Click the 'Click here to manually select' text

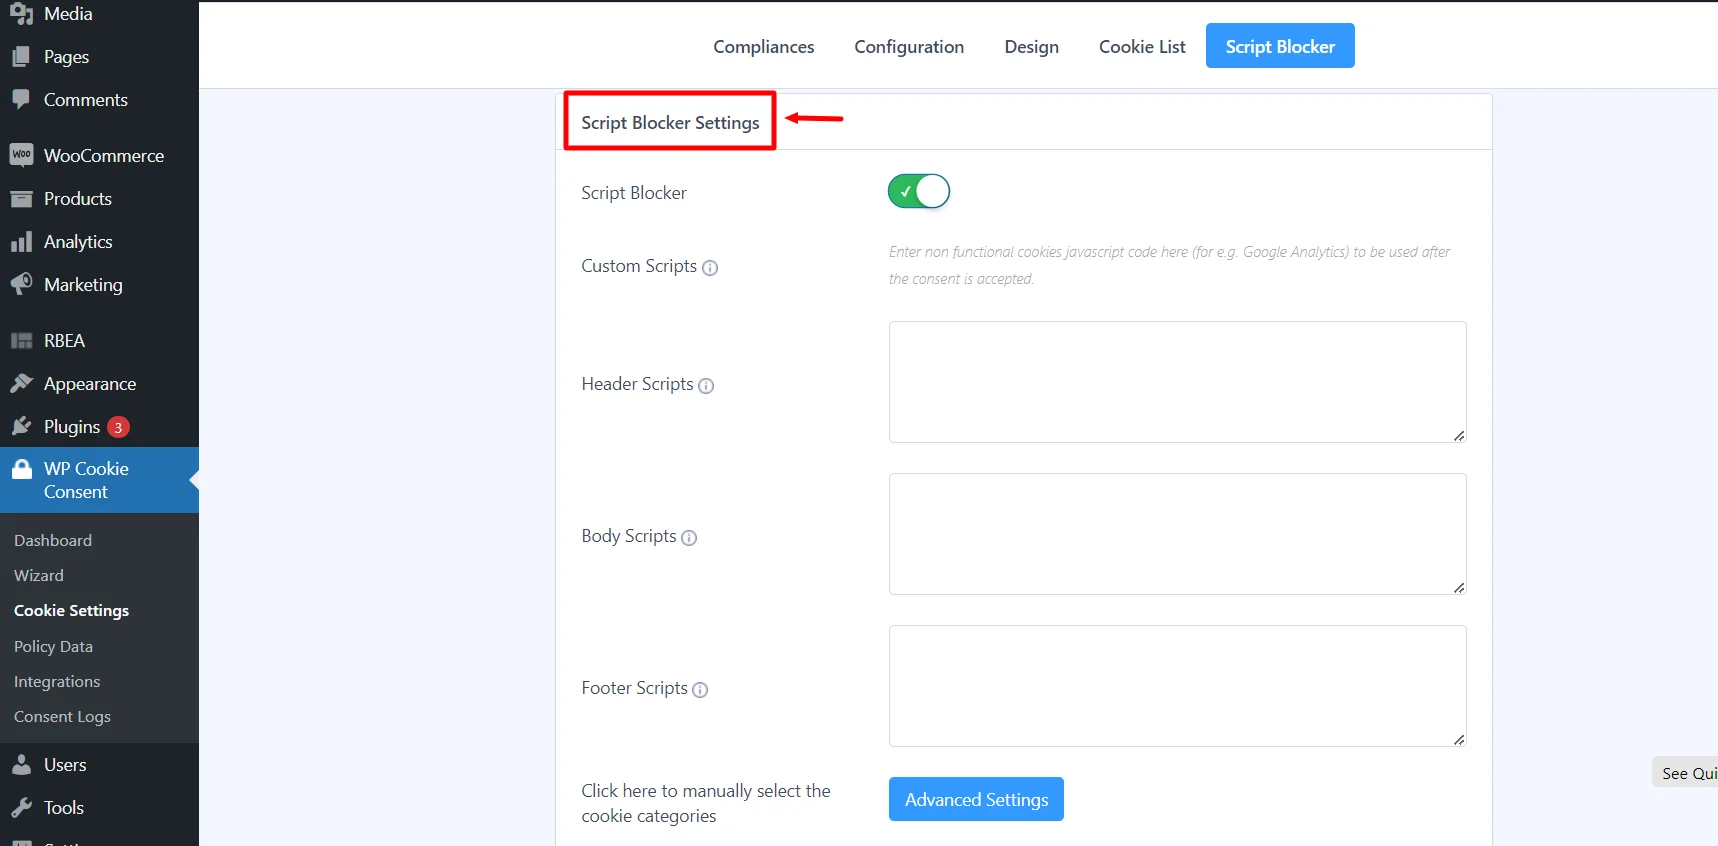point(706,803)
